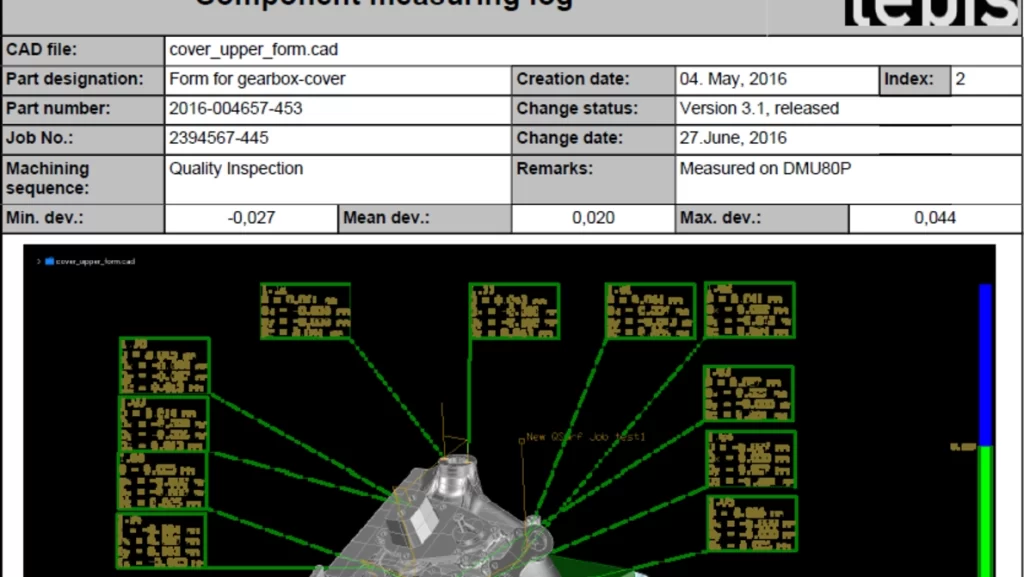1024x577 pixels.
Task: Click the part number 2016-004657-453 field
Action: click(x=338, y=108)
